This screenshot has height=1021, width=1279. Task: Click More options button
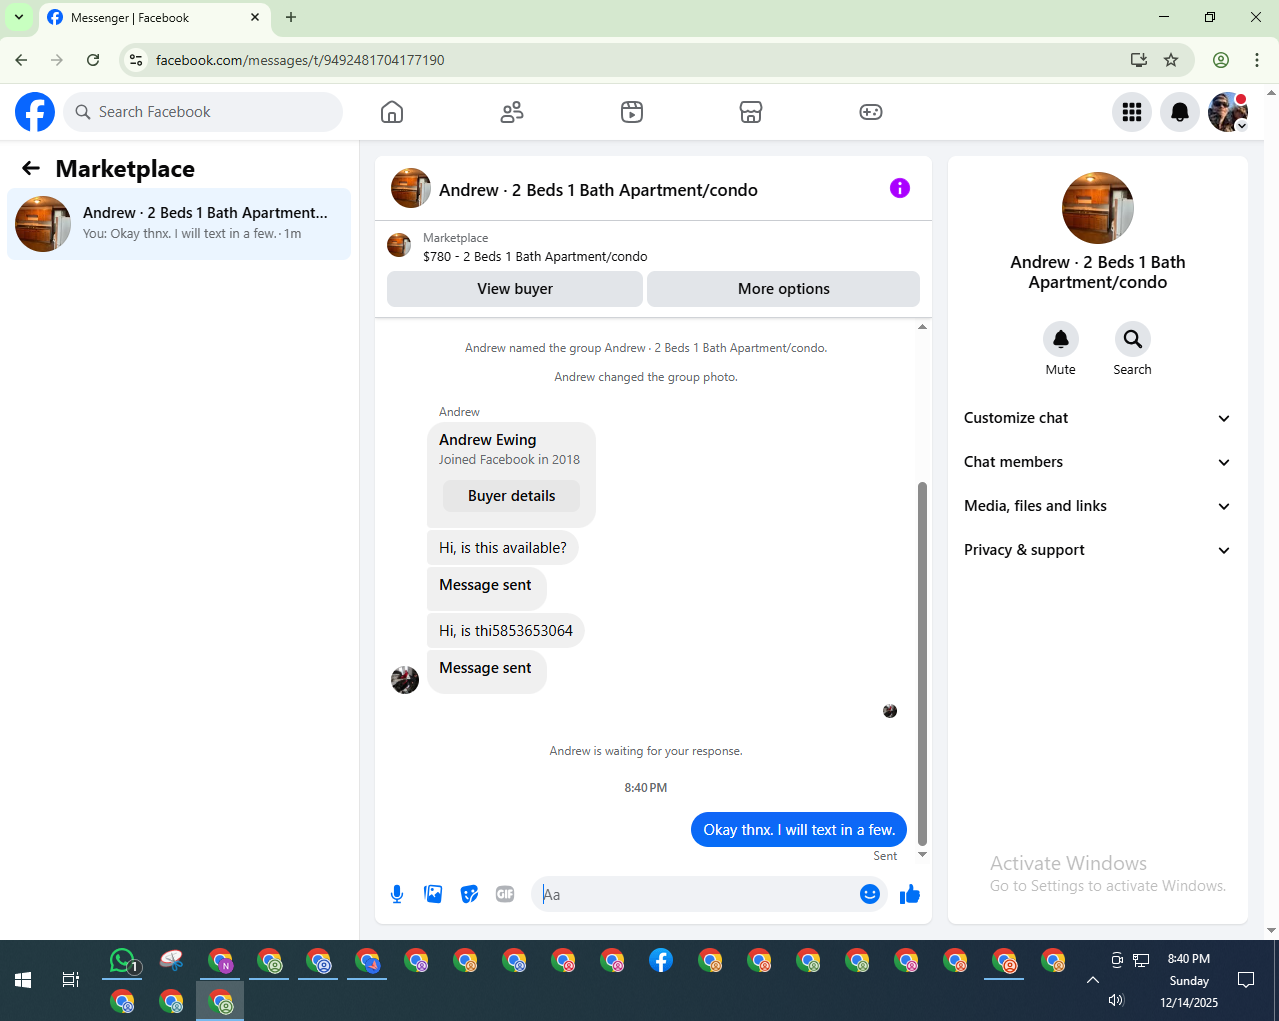point(784,289)
